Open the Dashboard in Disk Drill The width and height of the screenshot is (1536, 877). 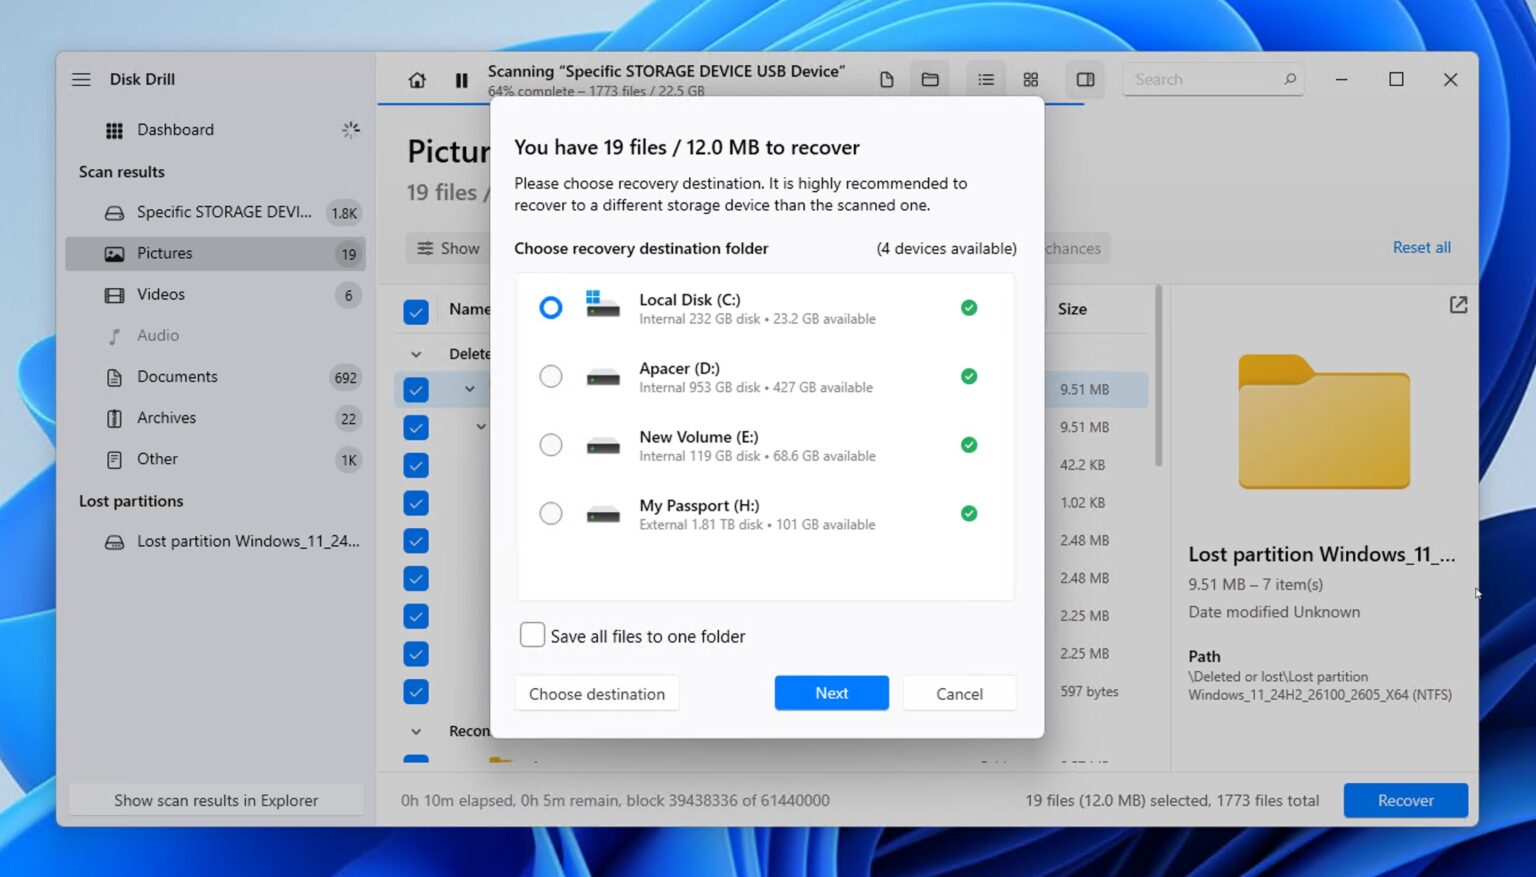click(x=175, y=129)
